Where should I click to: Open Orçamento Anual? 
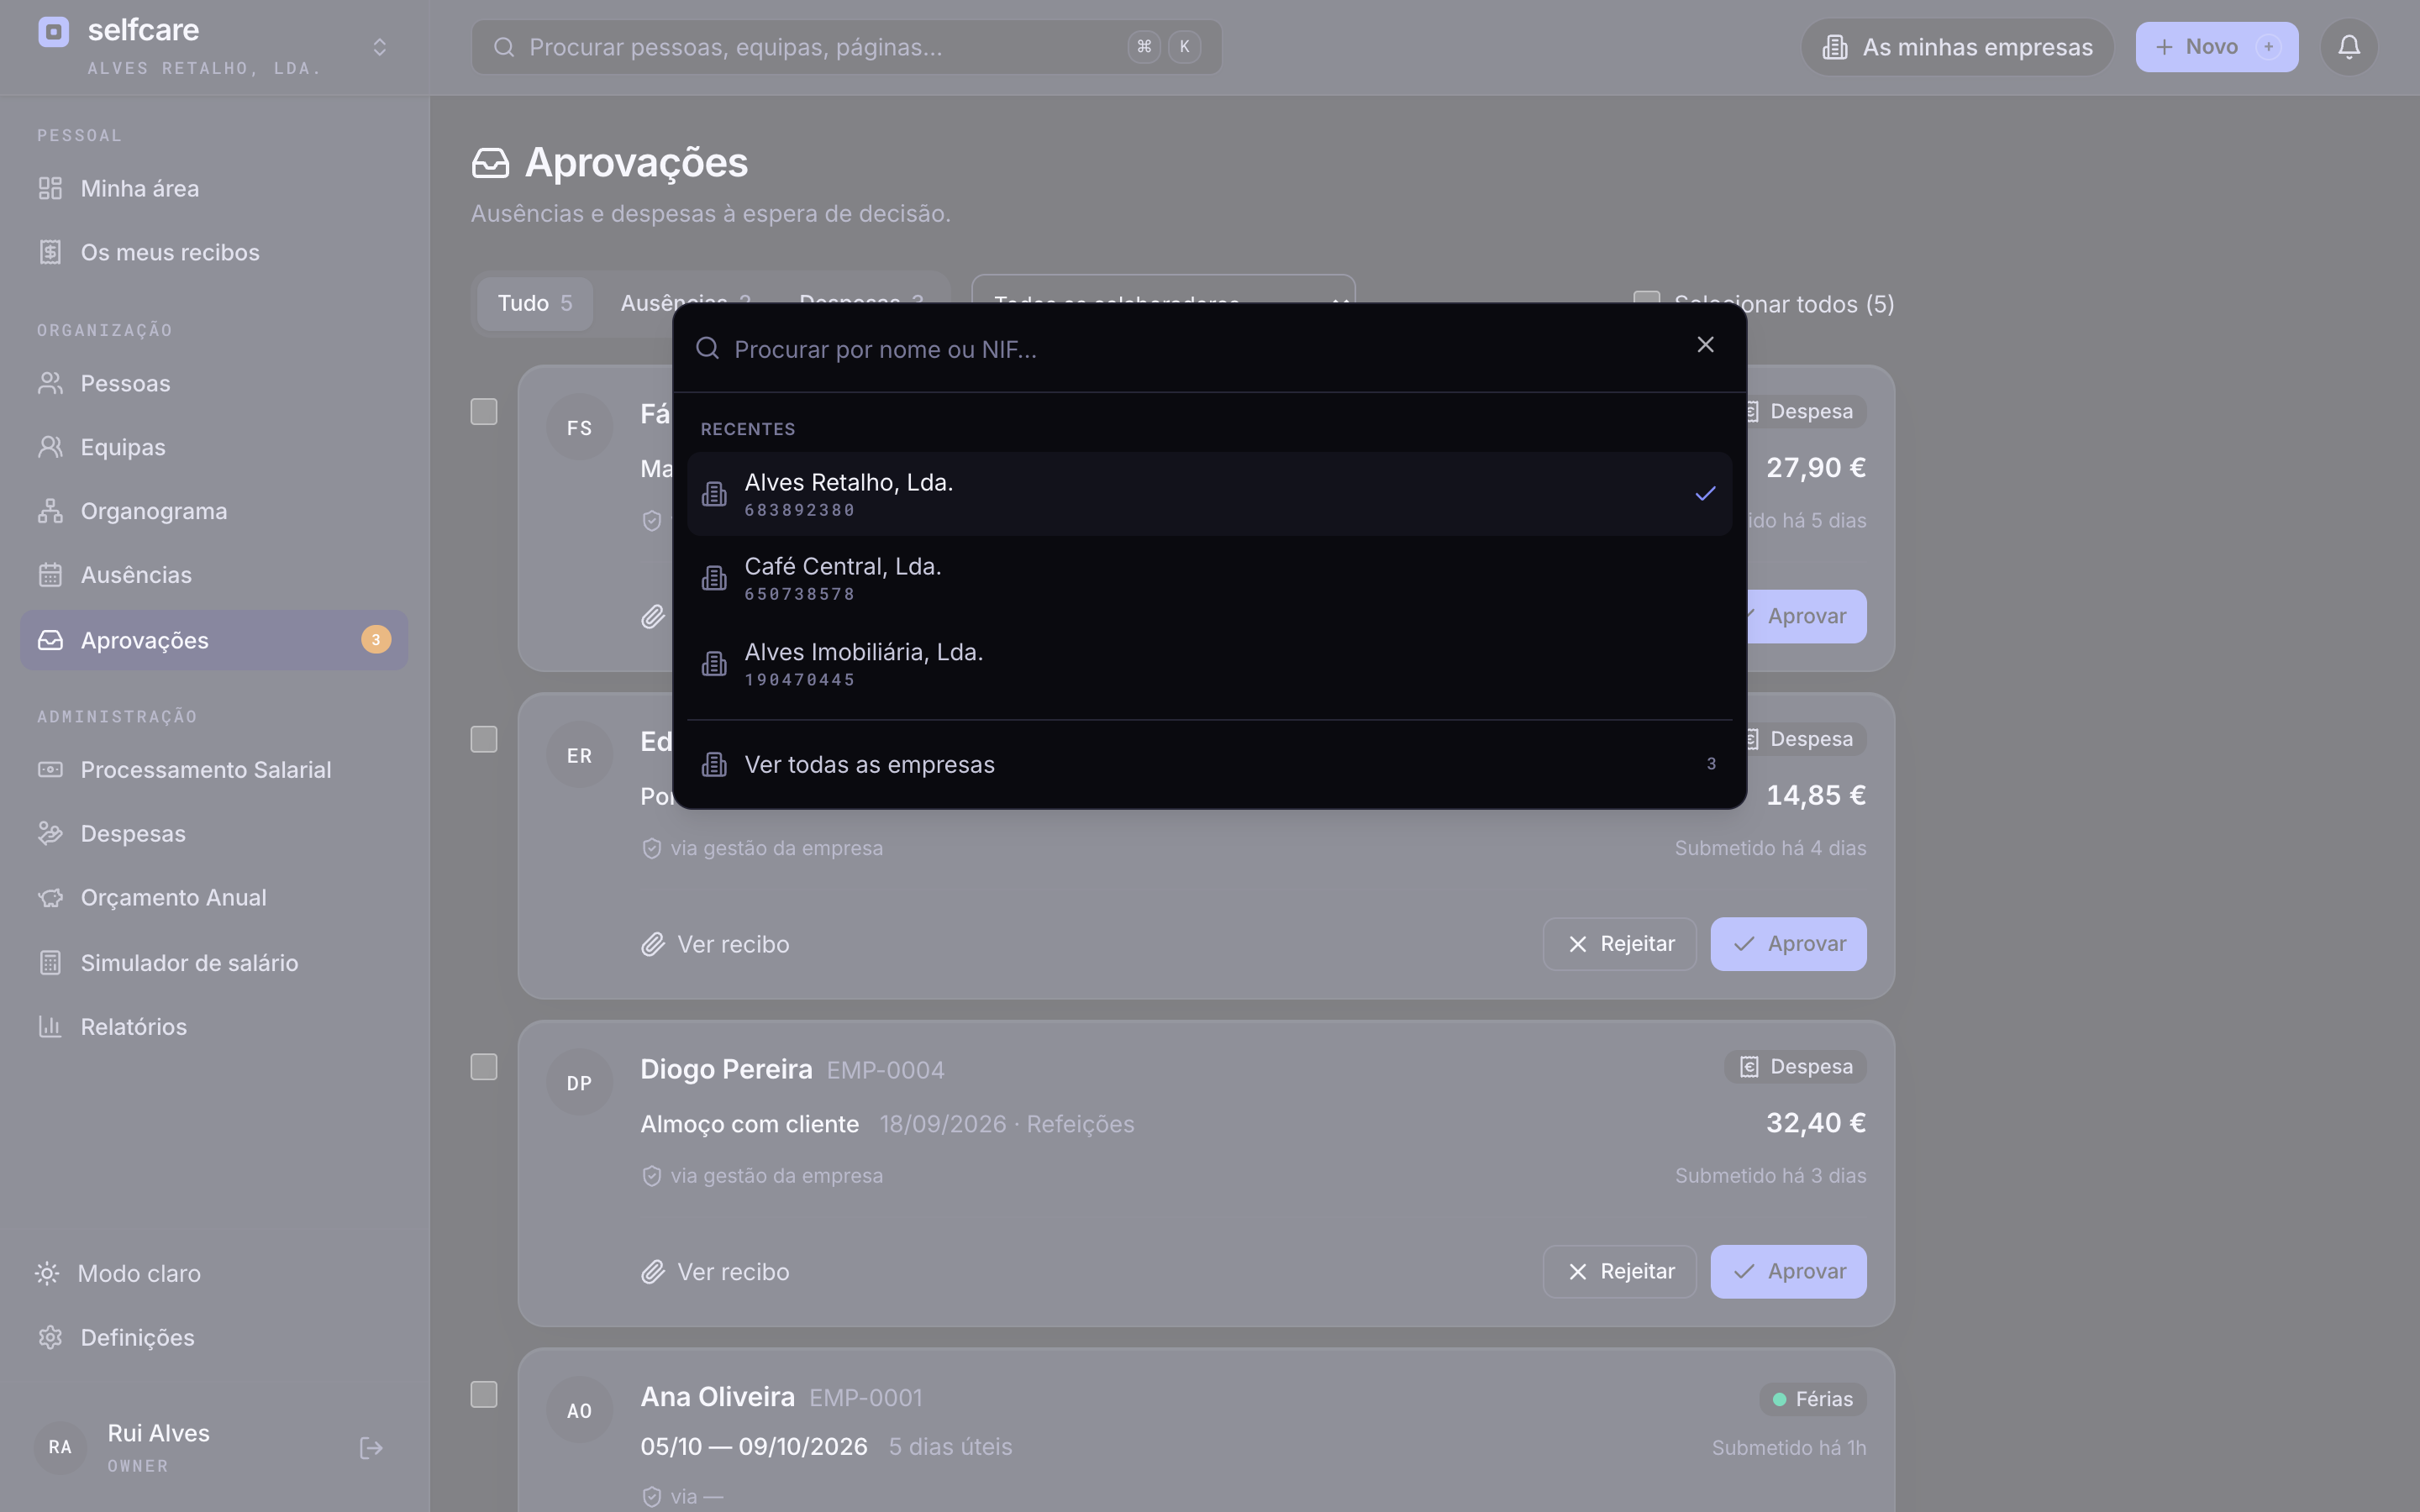(213, 898)
